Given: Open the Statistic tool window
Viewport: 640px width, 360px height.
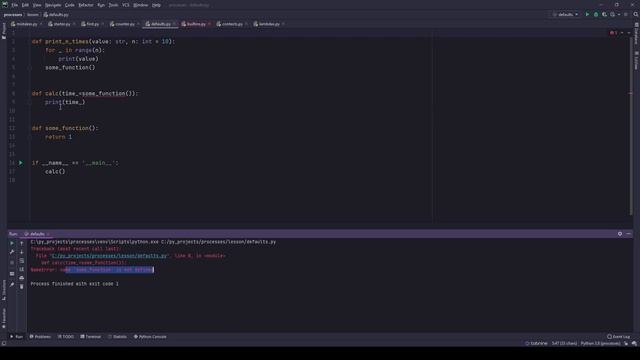Looking at the screenshot, I should (x=118, y=337).
